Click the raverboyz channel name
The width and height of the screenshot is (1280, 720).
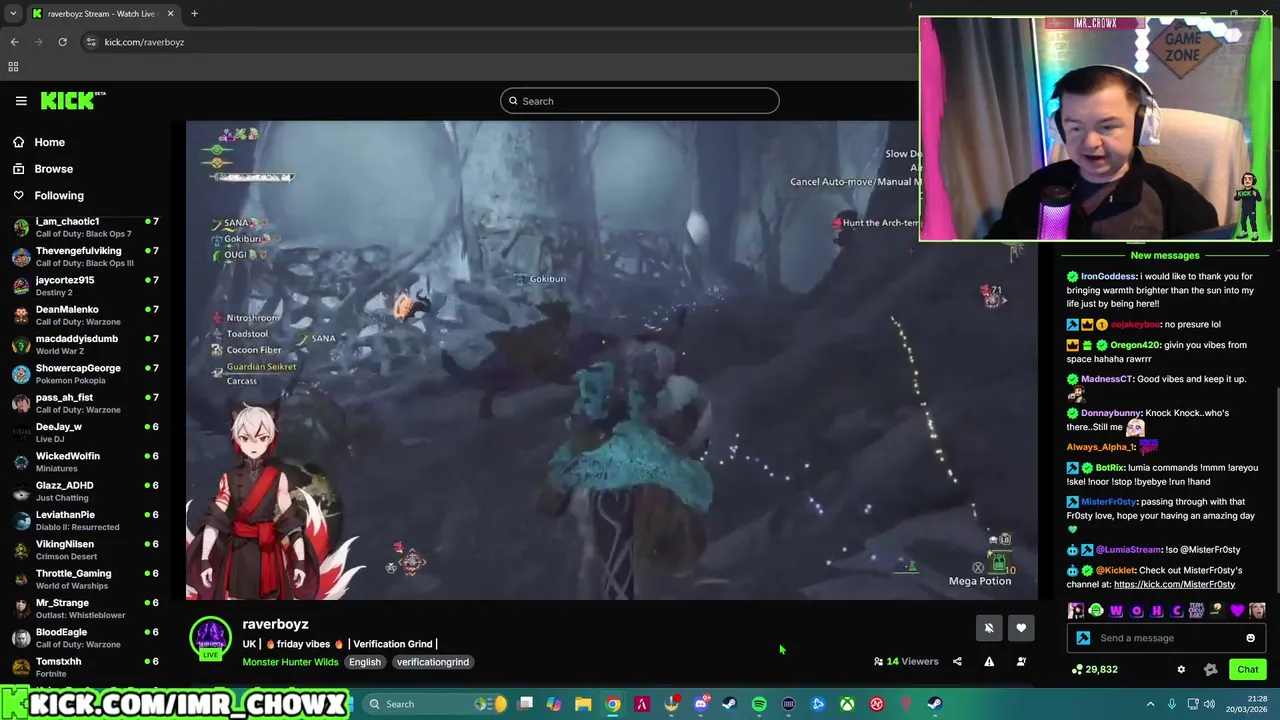click(x=275, y=624)
